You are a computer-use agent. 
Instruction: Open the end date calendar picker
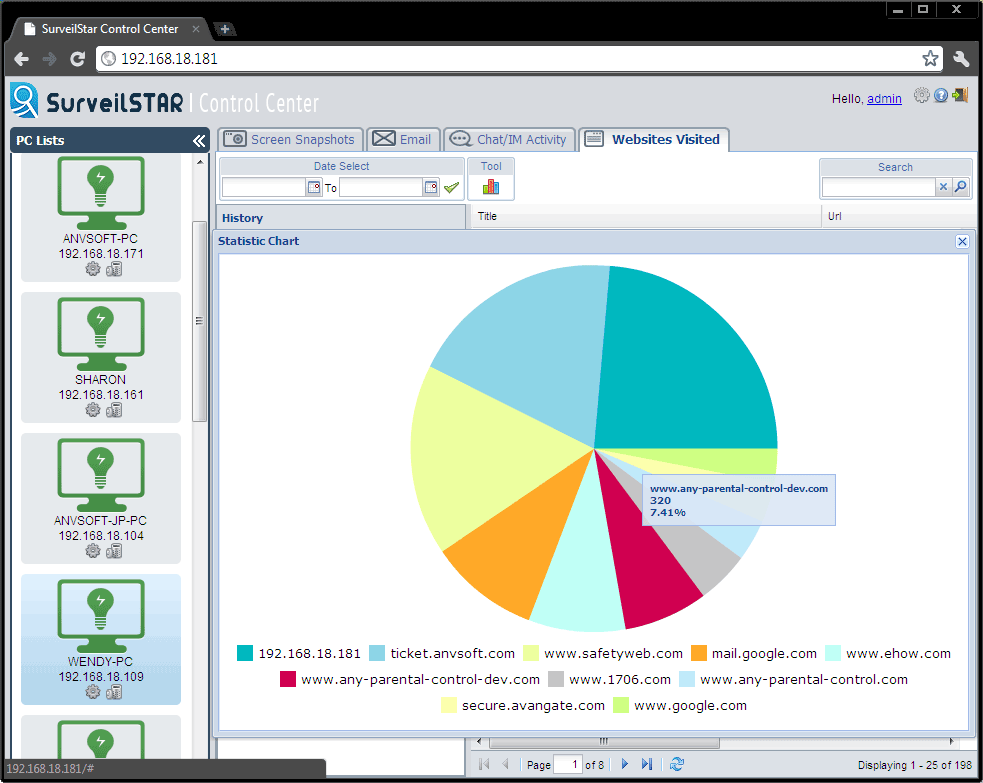[431, 187]
